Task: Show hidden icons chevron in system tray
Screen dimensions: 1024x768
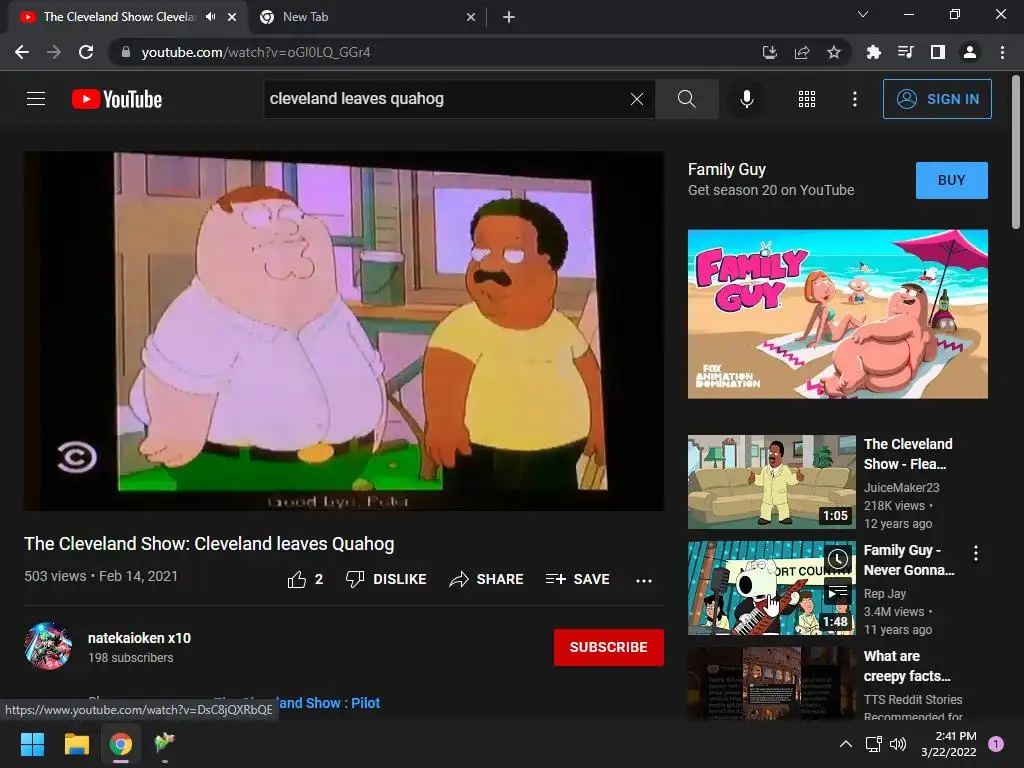Action: 845,744
